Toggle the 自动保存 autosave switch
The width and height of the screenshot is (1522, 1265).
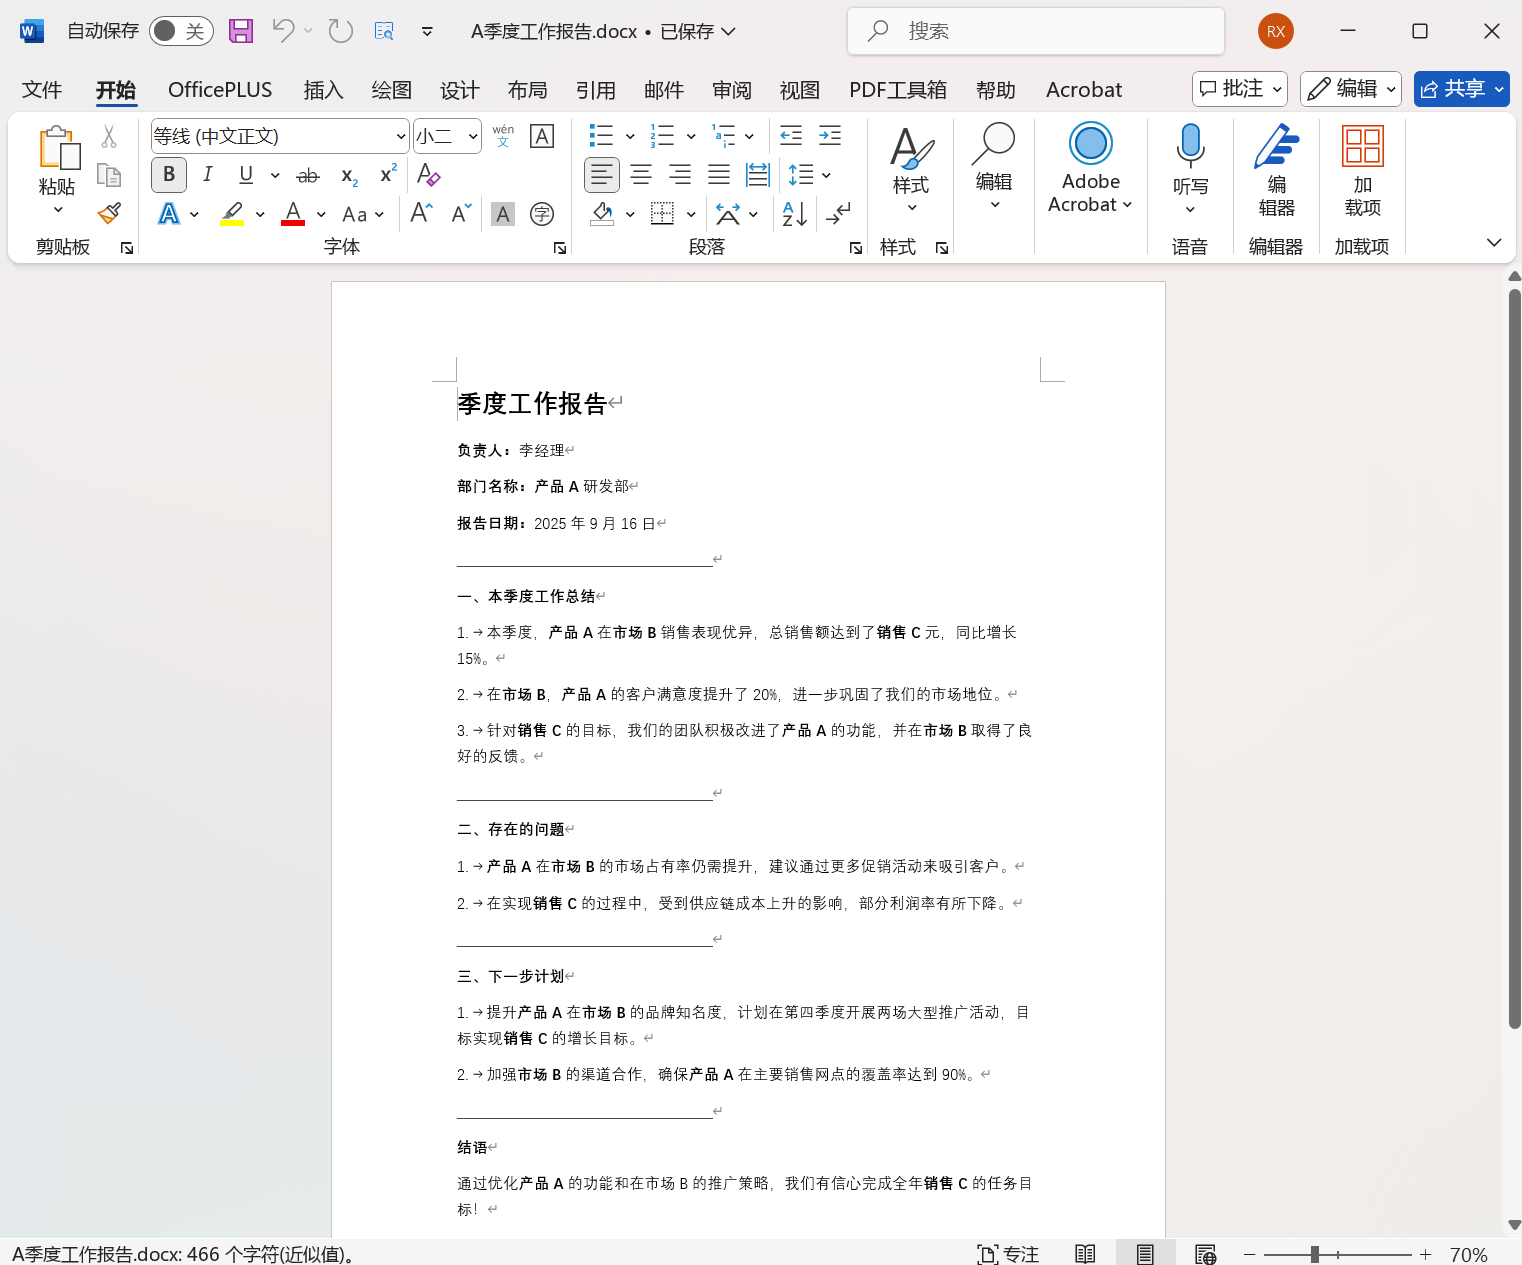180,31
